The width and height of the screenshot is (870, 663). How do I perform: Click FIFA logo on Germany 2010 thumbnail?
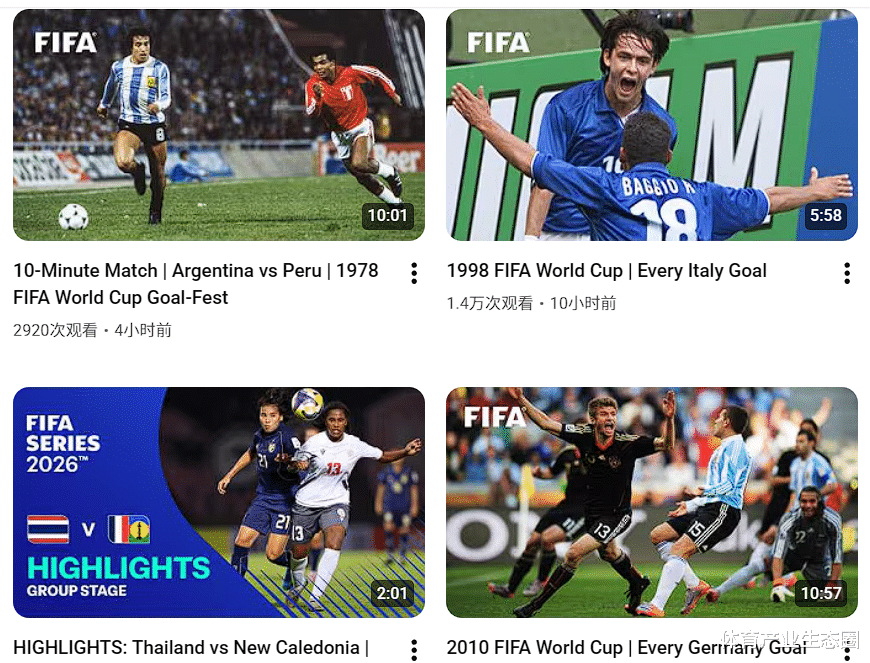(494, 417)
